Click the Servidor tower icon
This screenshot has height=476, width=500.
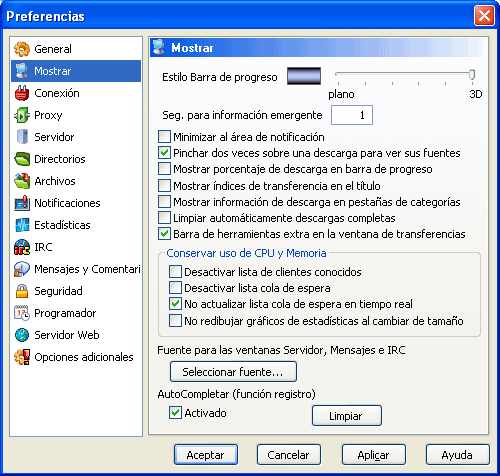(x=22, y=137)
